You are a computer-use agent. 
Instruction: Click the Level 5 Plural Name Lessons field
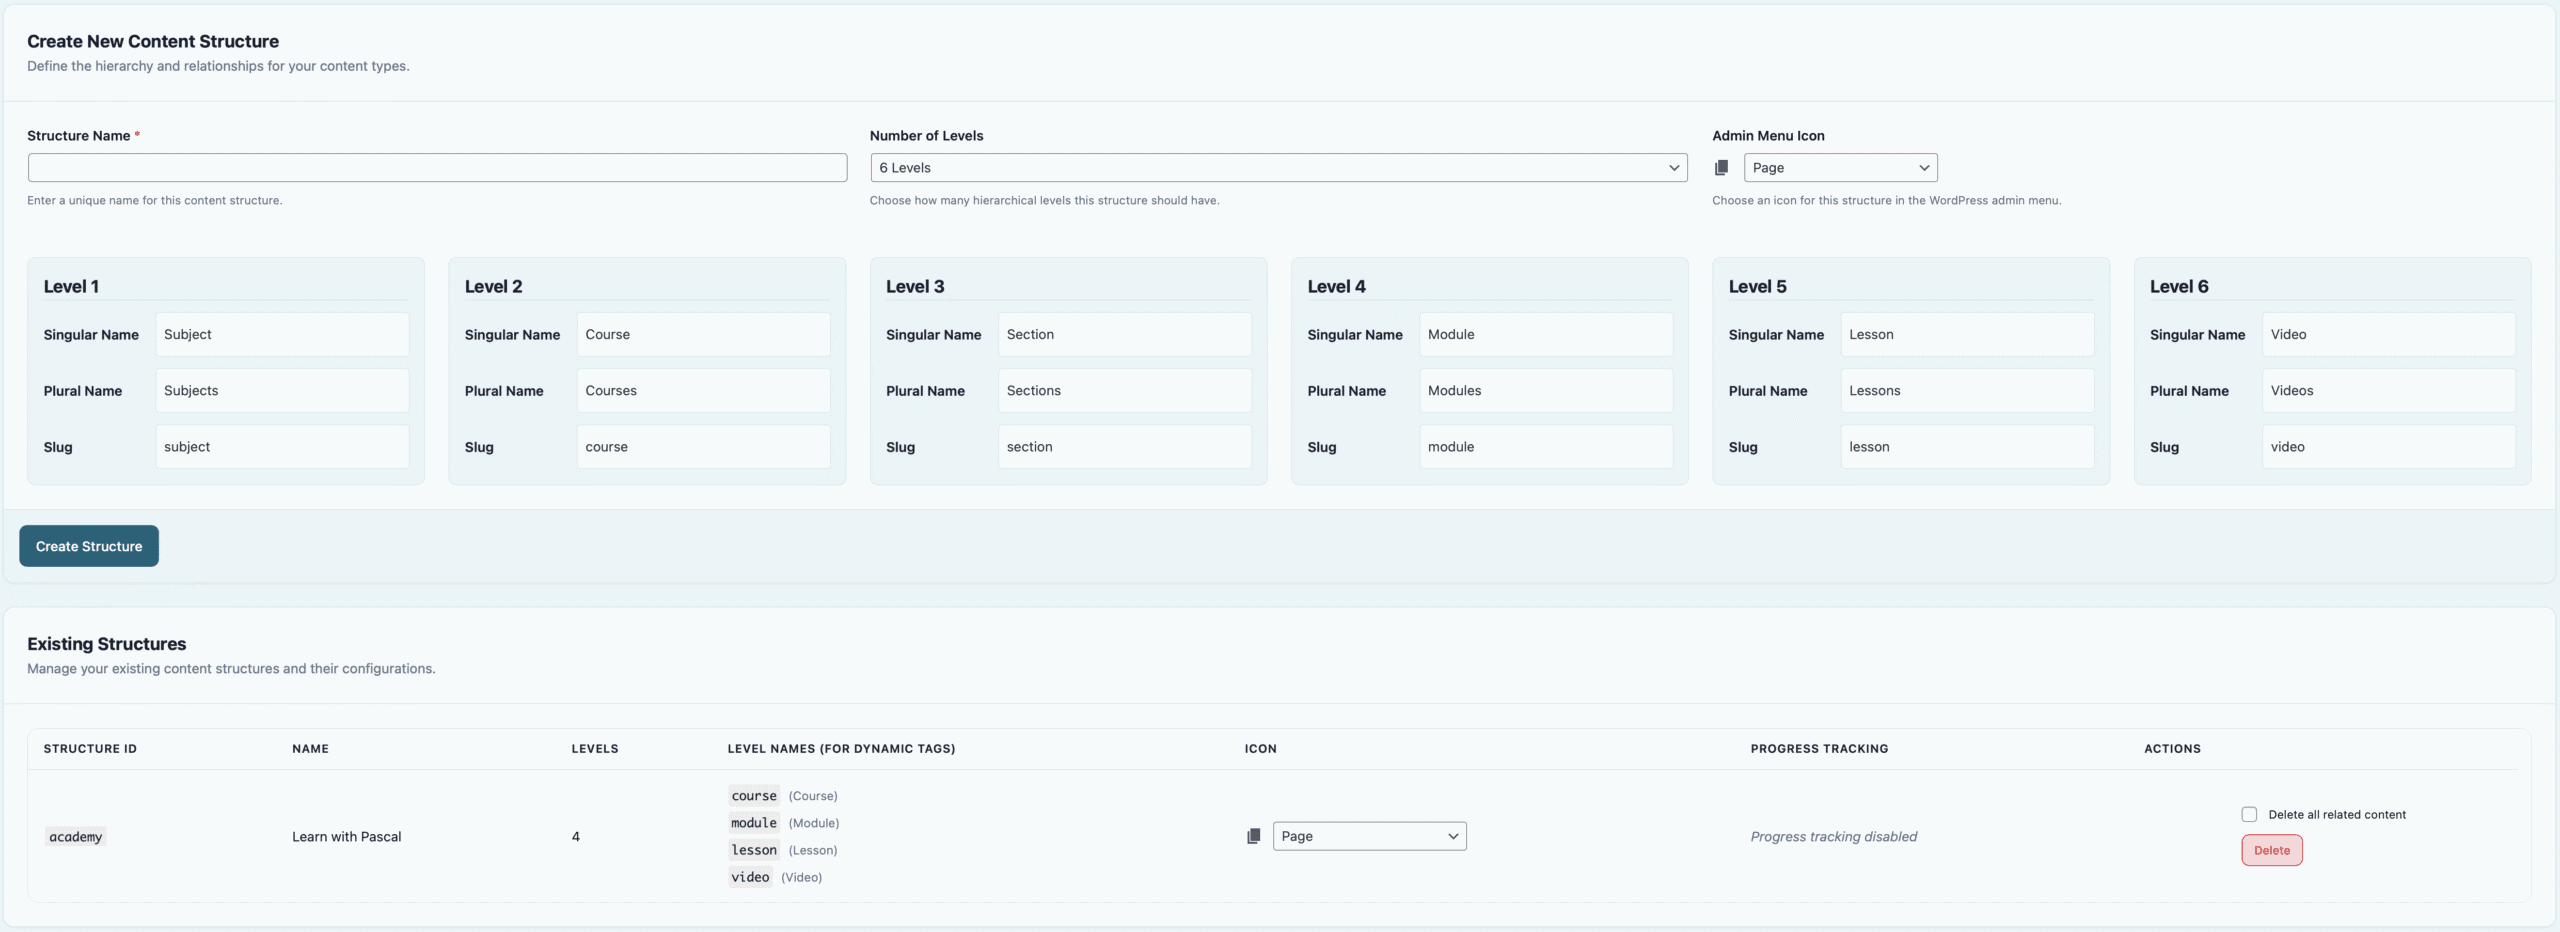pos(1966,391)
